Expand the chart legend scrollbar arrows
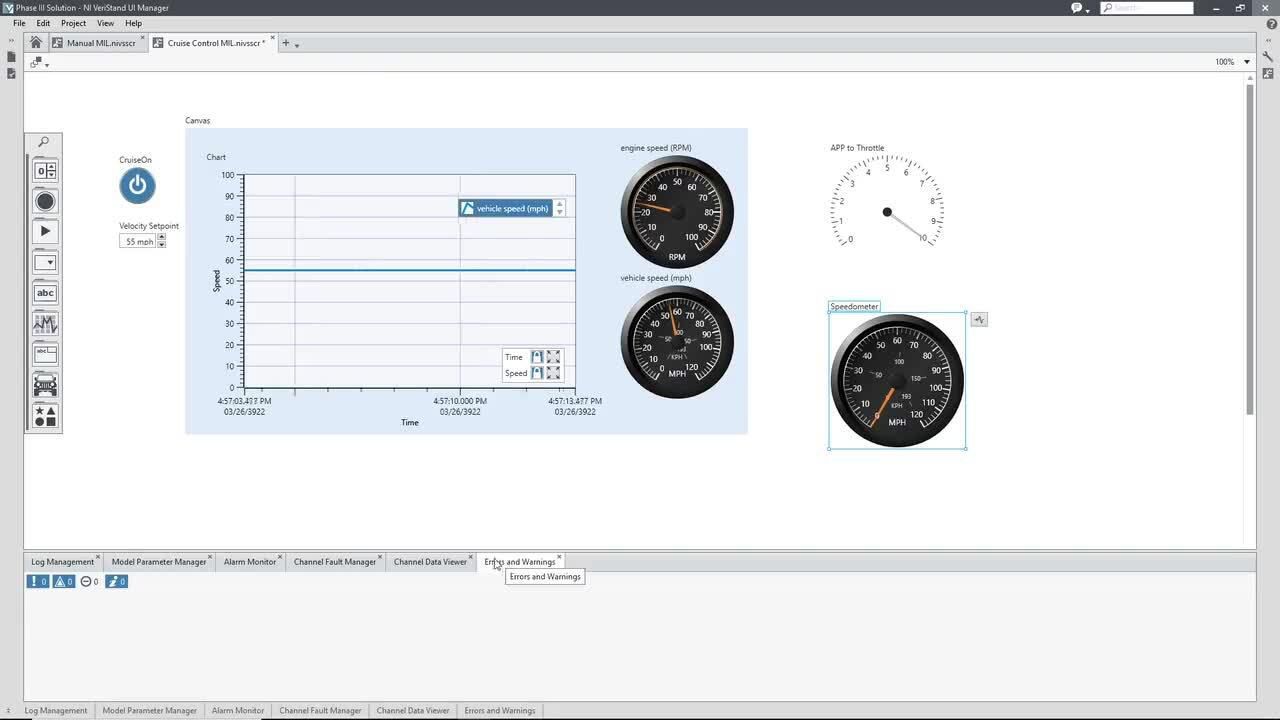 [x=559, y=208]
